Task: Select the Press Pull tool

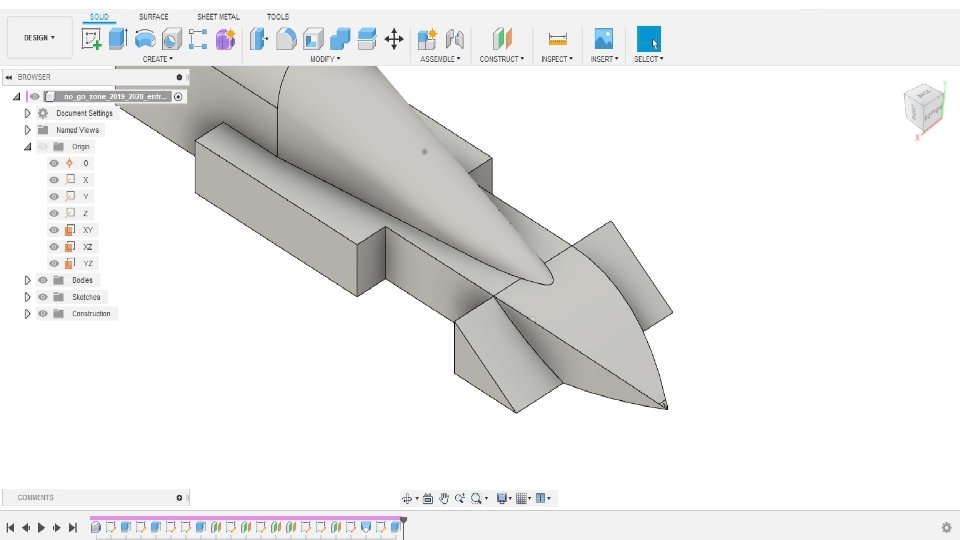Action: [259, 39]
